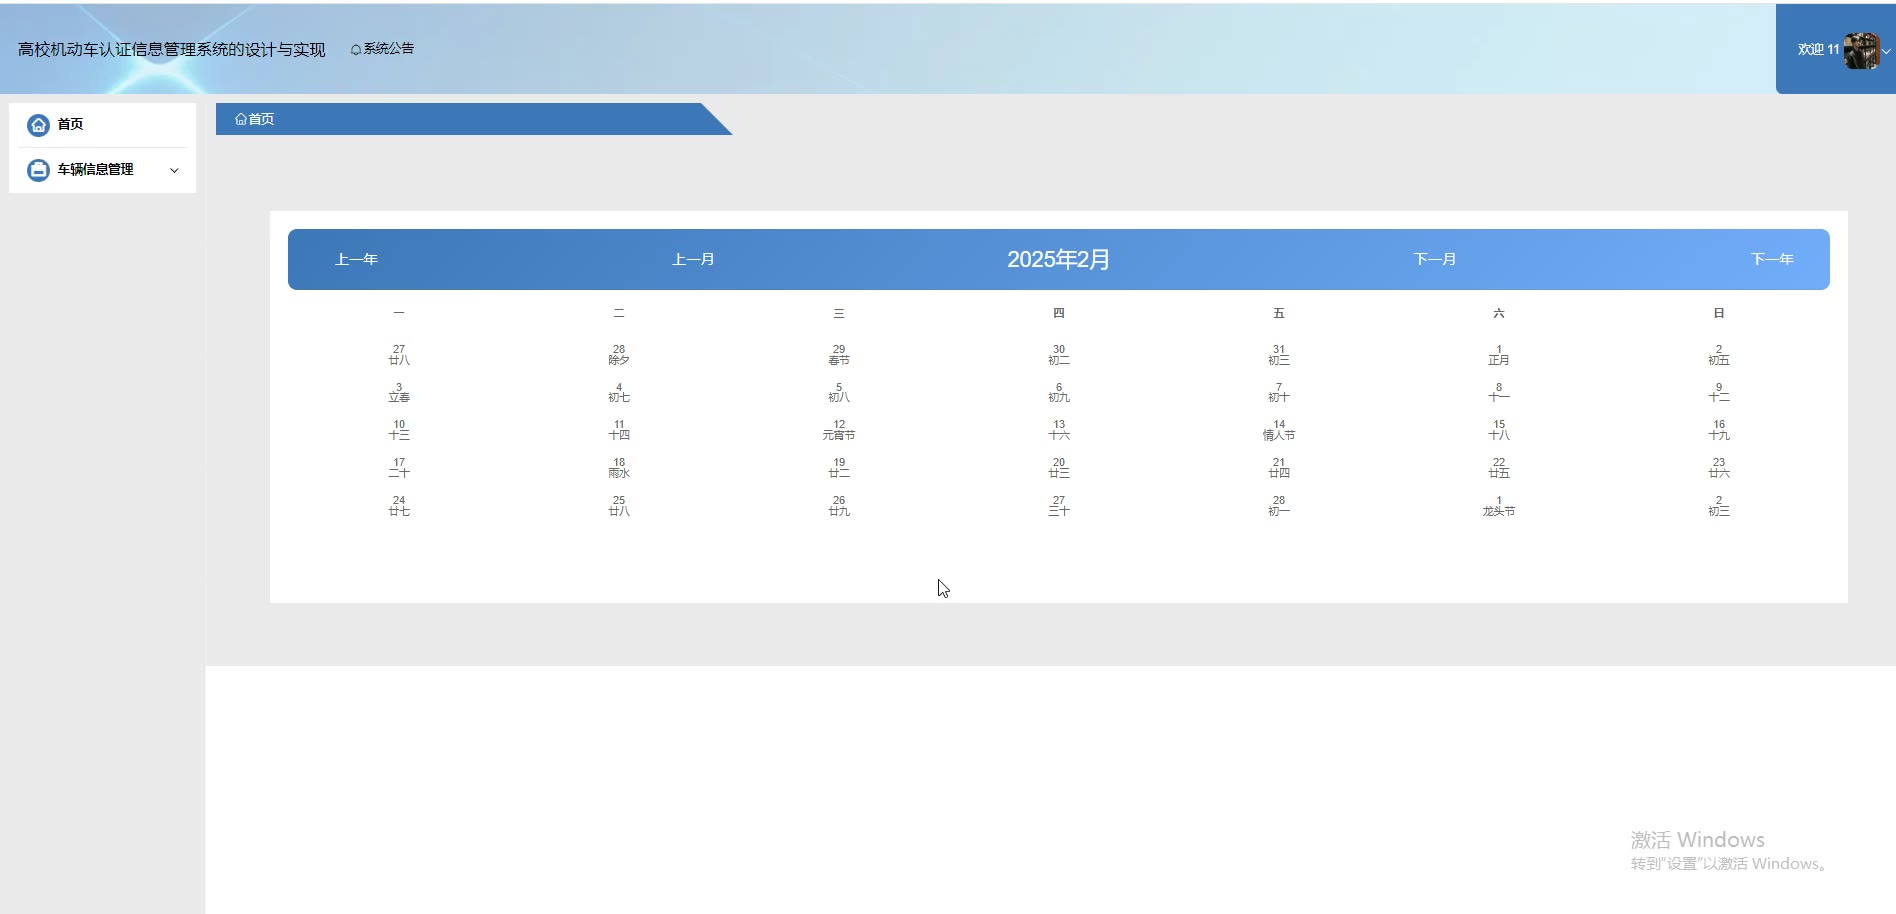Select date 31 初三

point(1279,355)
